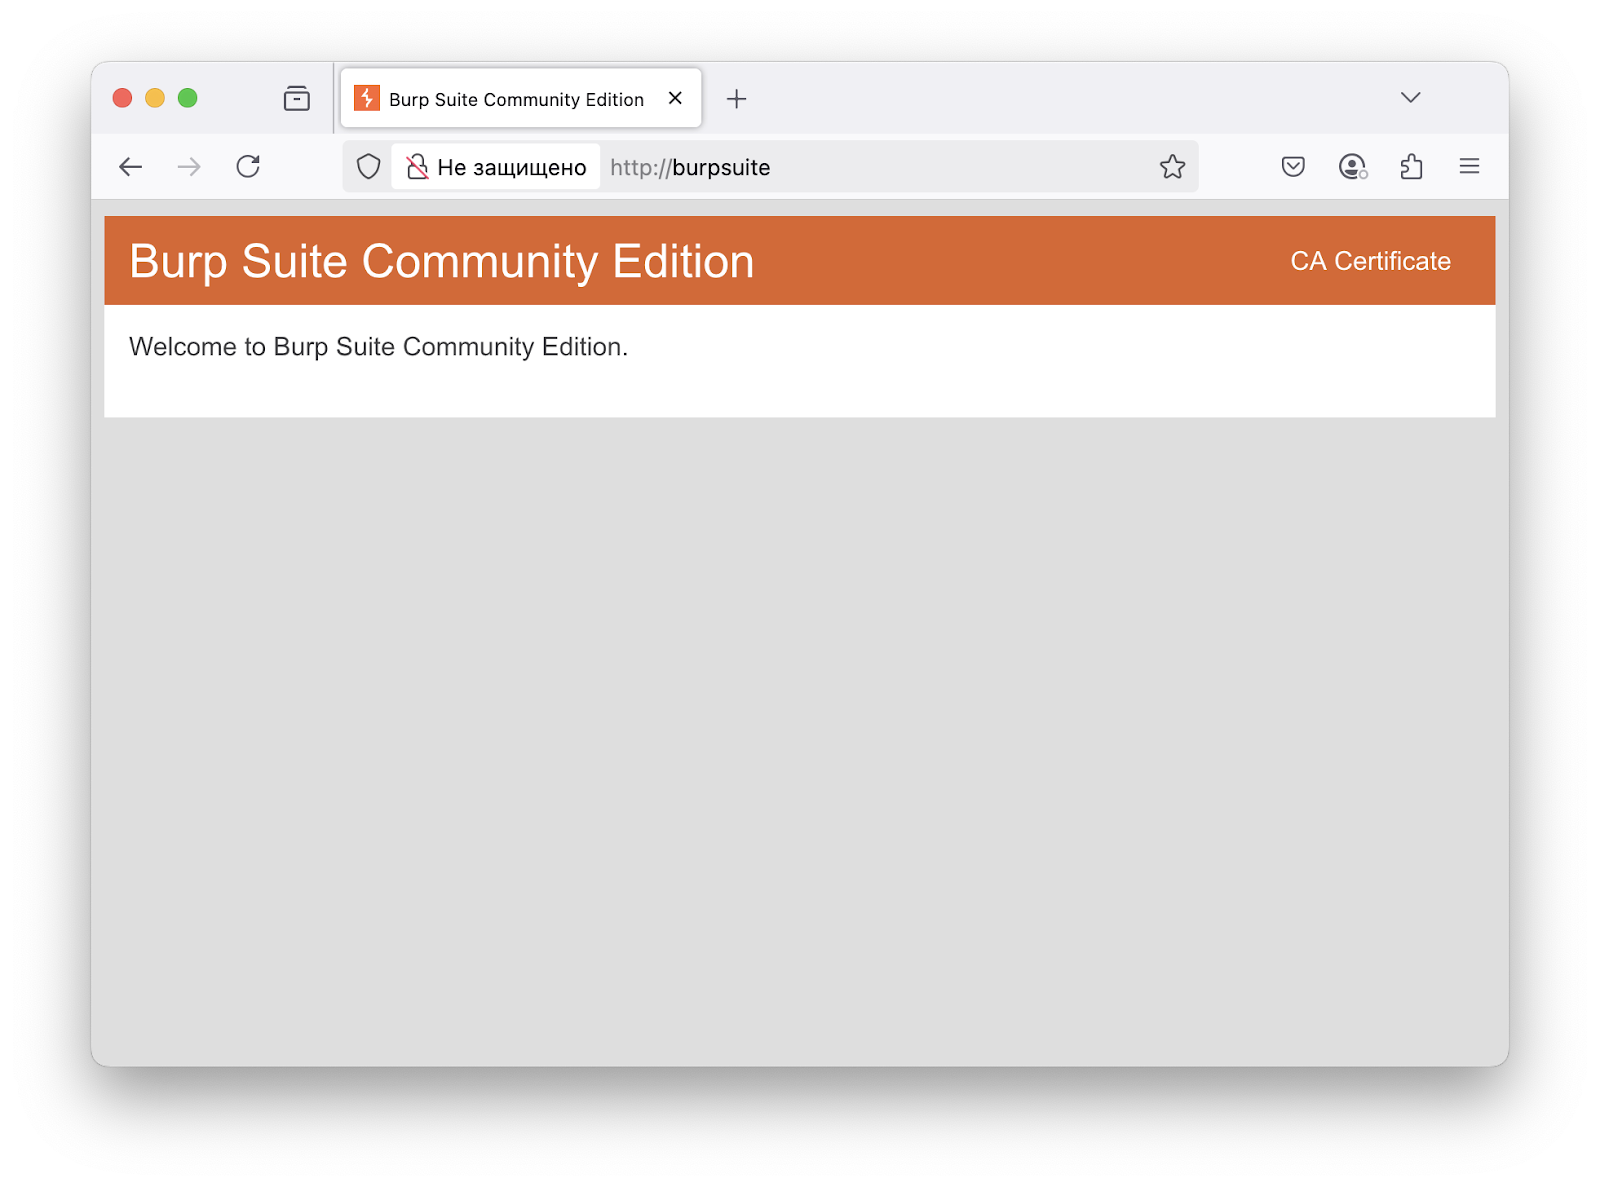
Task: Open the tracking protection shield icon
Action: 369,167
